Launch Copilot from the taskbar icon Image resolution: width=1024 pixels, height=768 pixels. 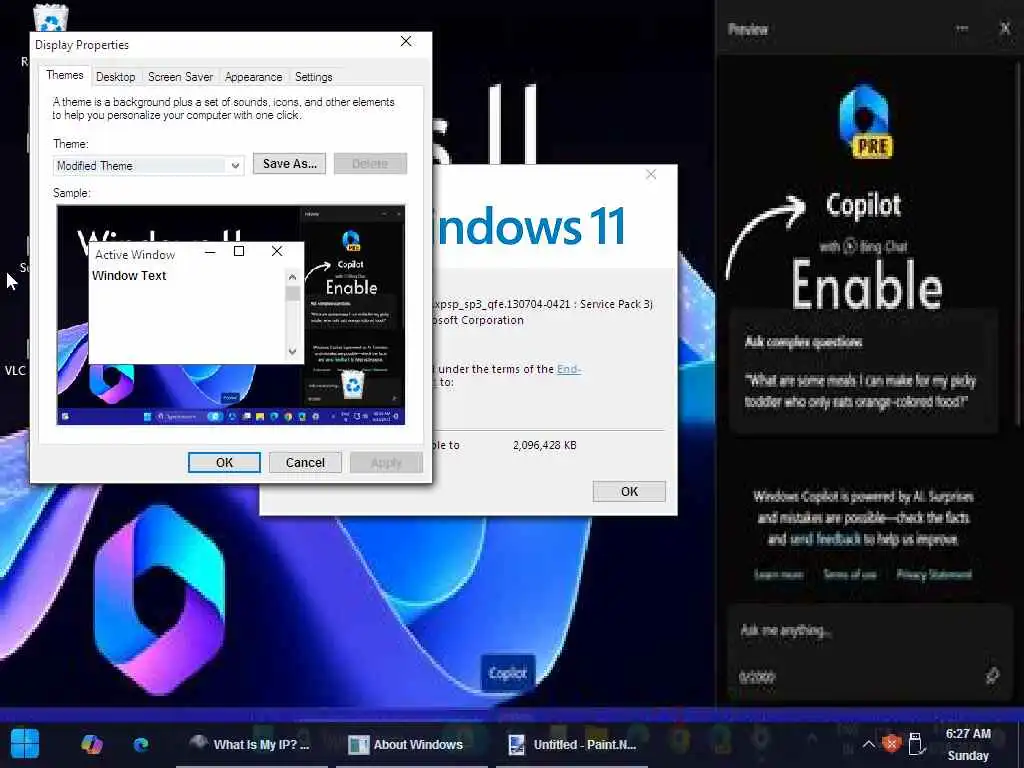[91, 744]
